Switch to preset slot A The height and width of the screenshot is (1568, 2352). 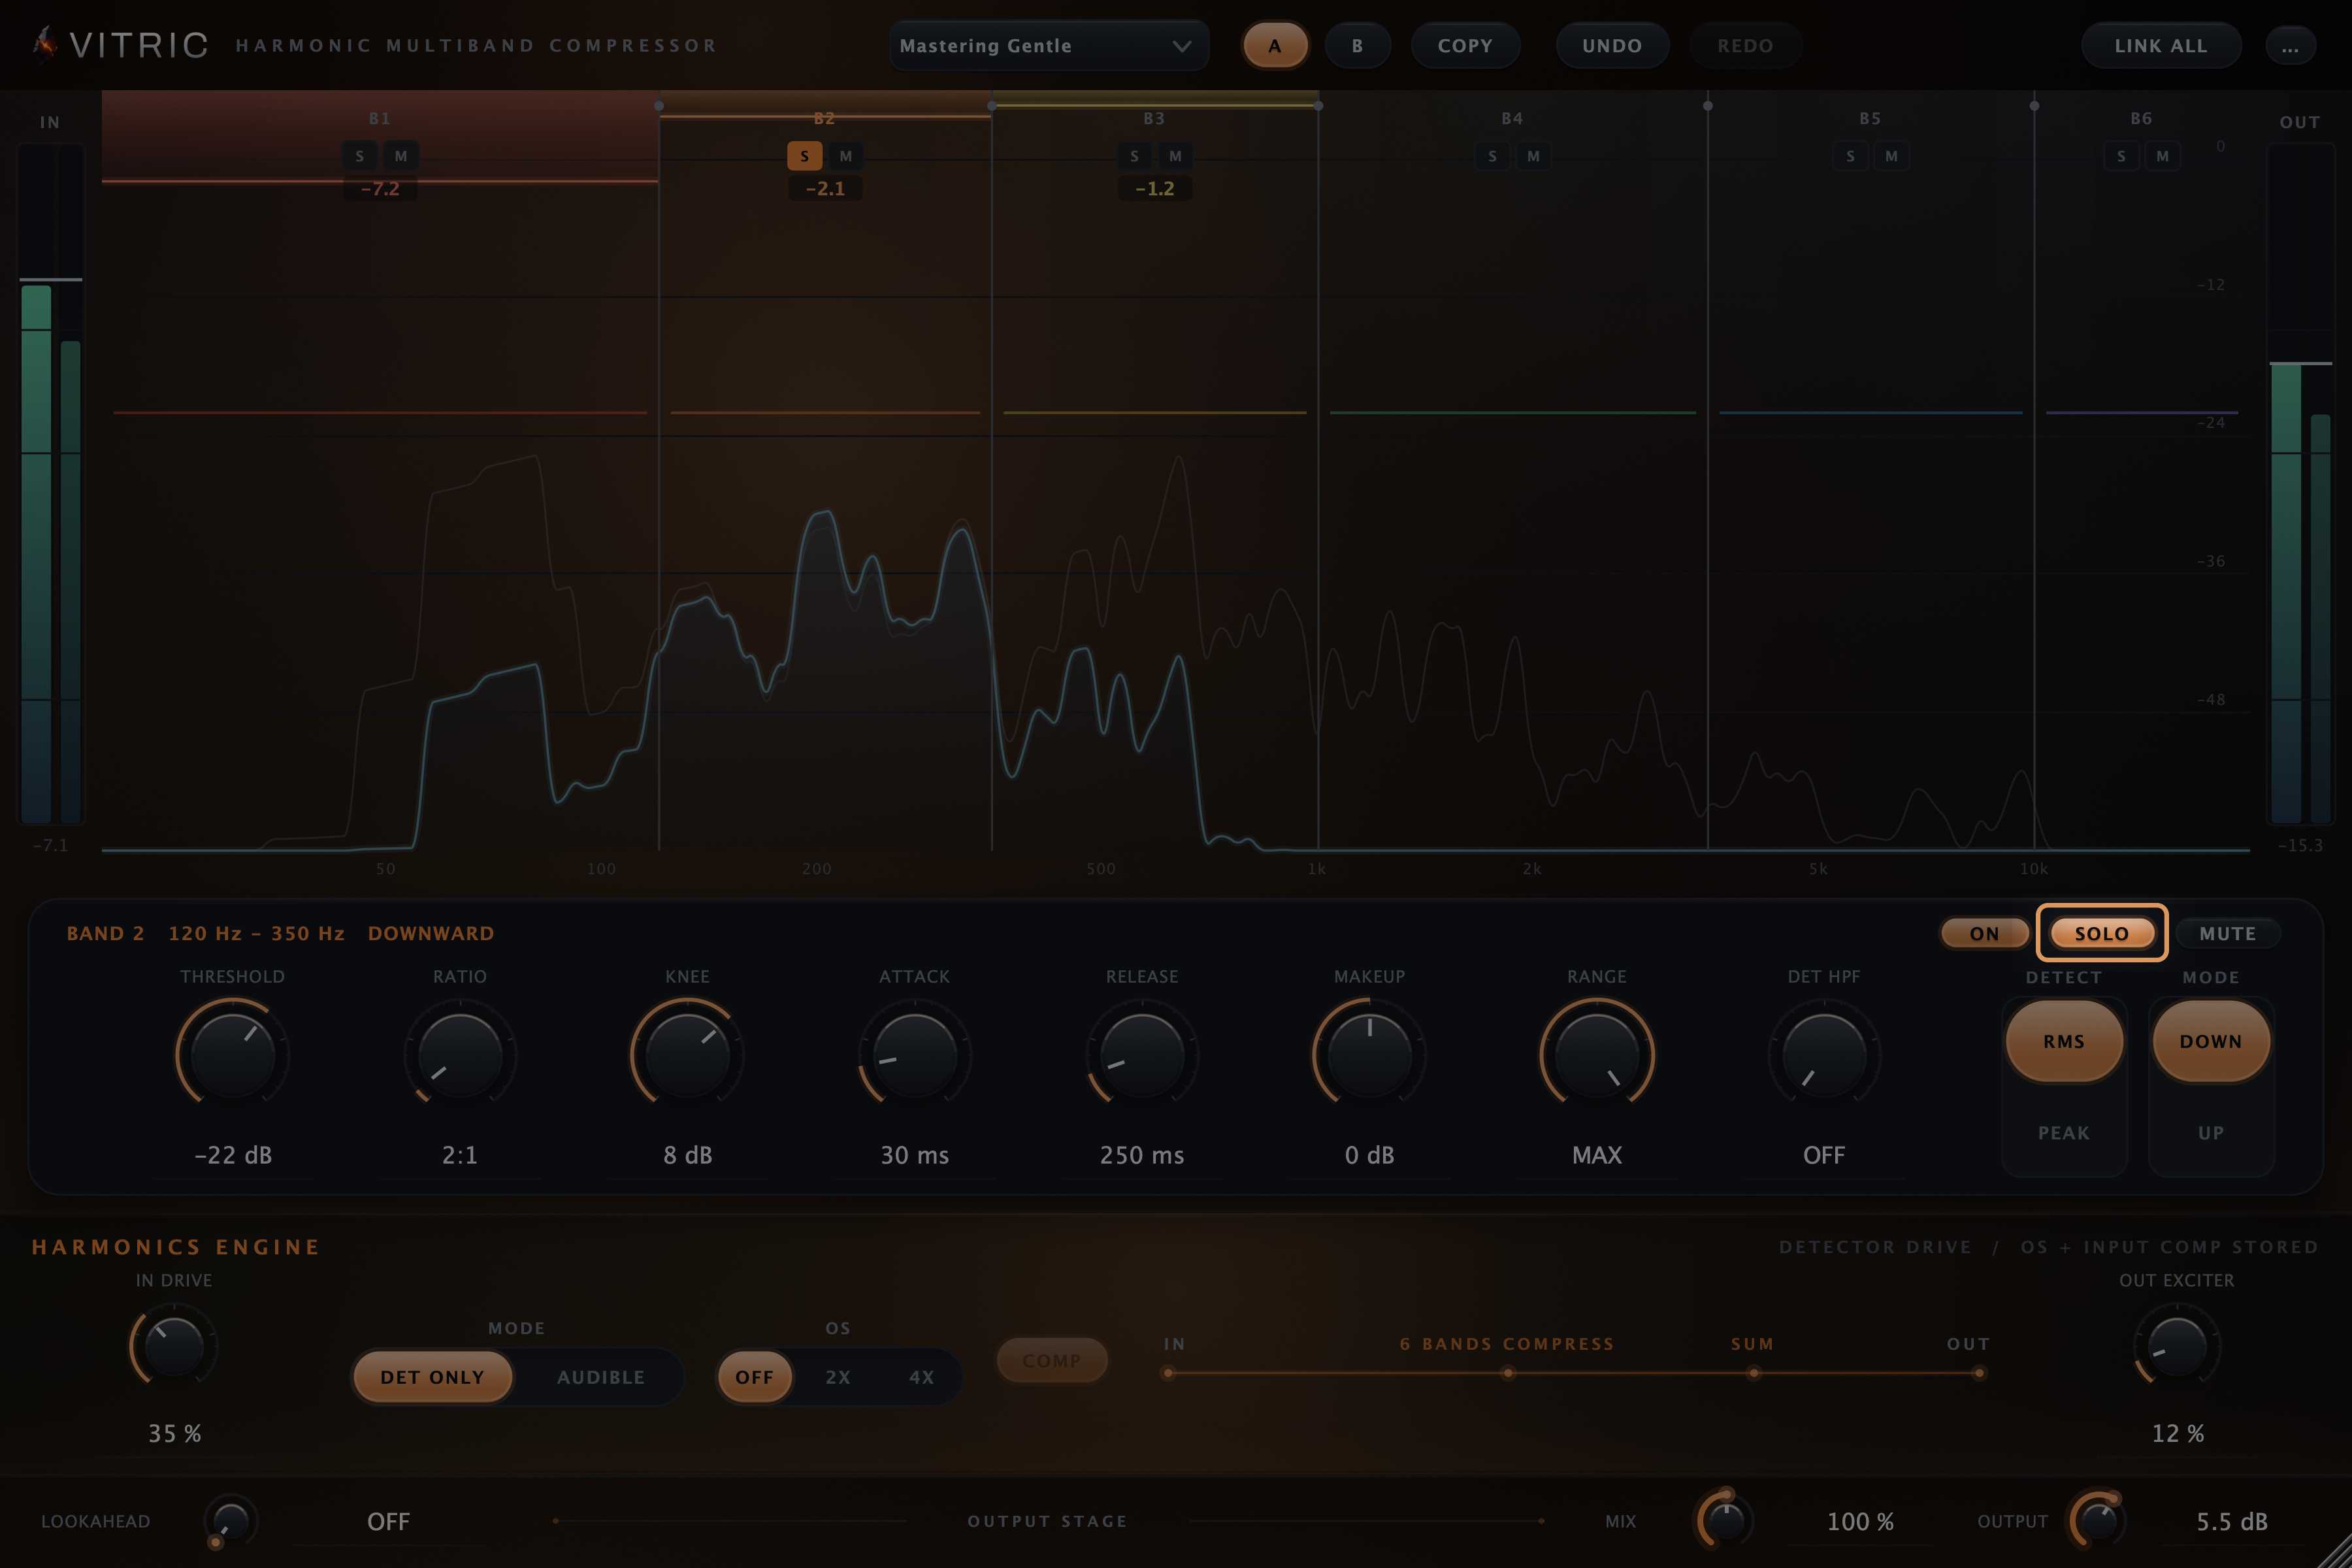1275,46
